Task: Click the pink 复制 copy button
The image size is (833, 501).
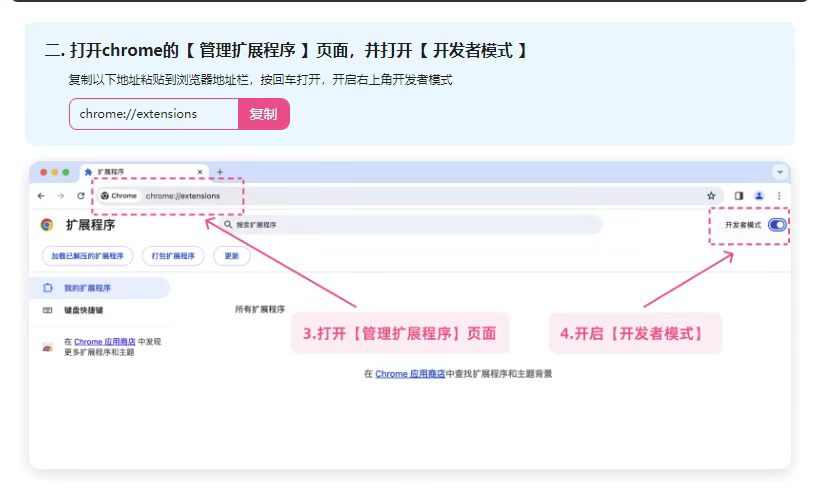Action: pos(264,114)
